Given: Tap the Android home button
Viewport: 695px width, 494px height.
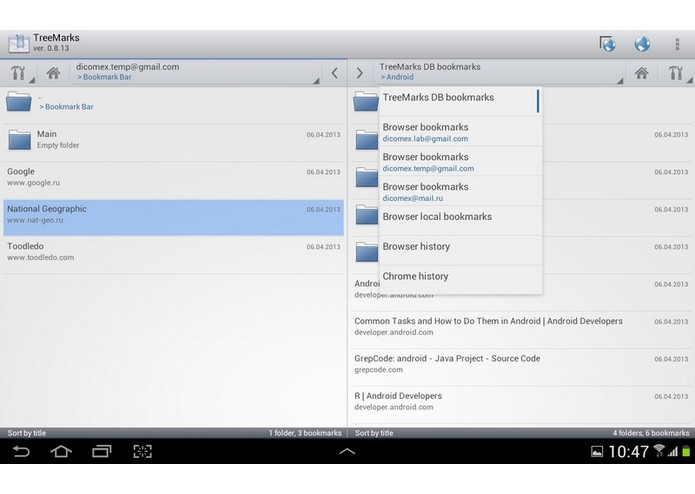Looking at the screenshot, I should pos(61,451).
